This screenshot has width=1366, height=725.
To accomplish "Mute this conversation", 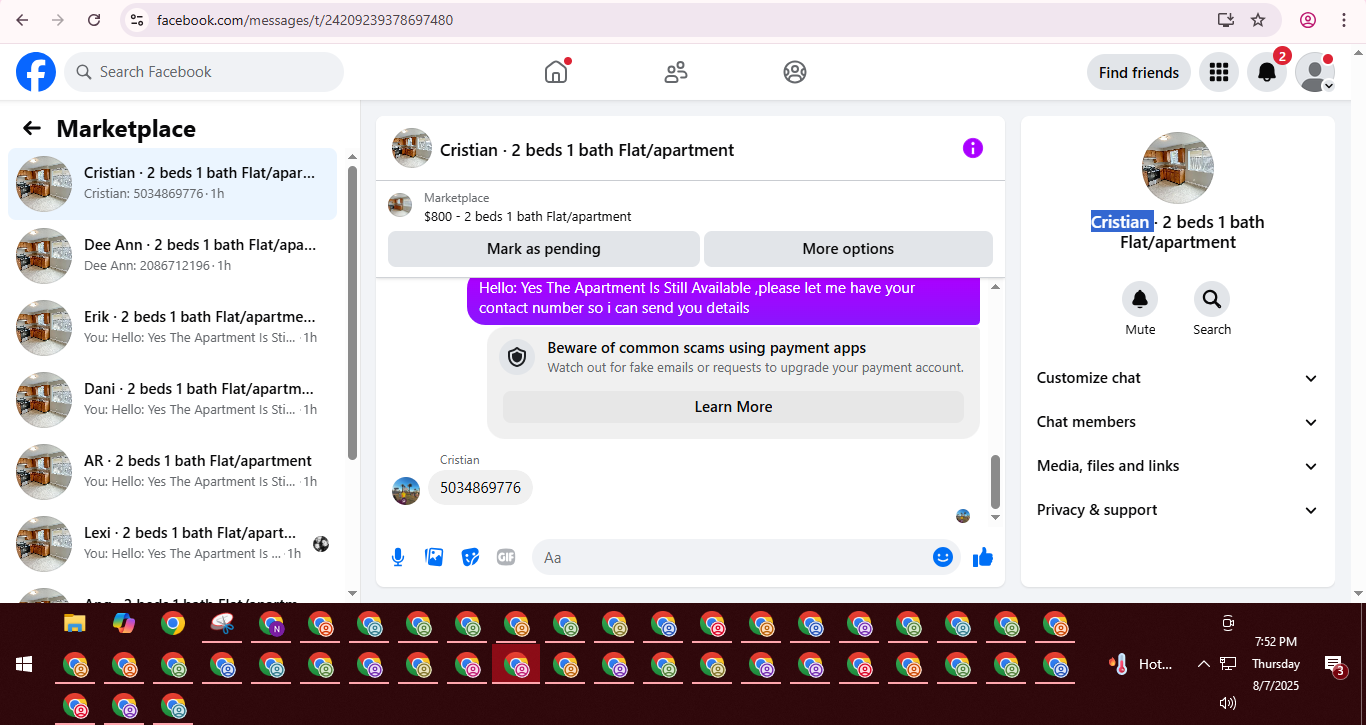I will click(x=1140, y=299).
